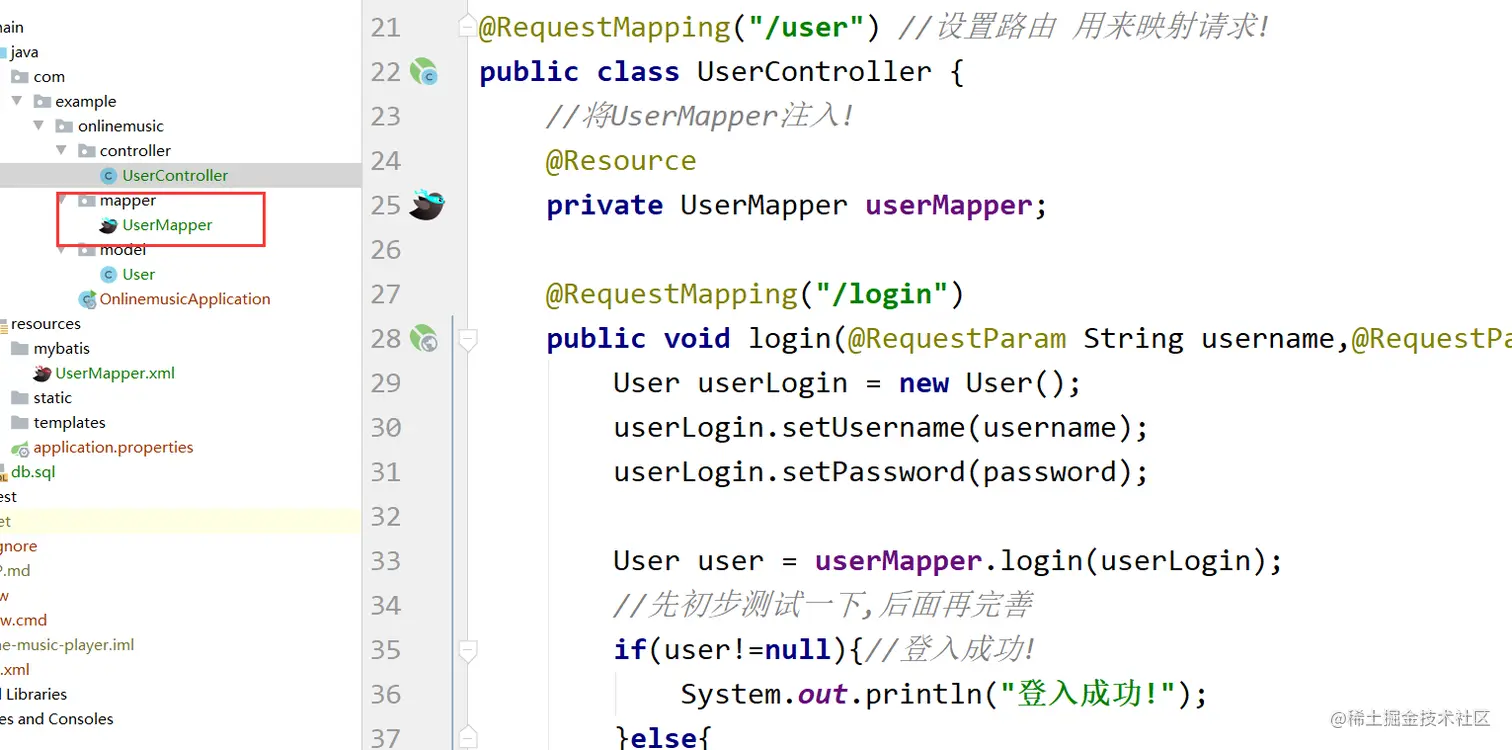Fold the login method at line 28

467,339
